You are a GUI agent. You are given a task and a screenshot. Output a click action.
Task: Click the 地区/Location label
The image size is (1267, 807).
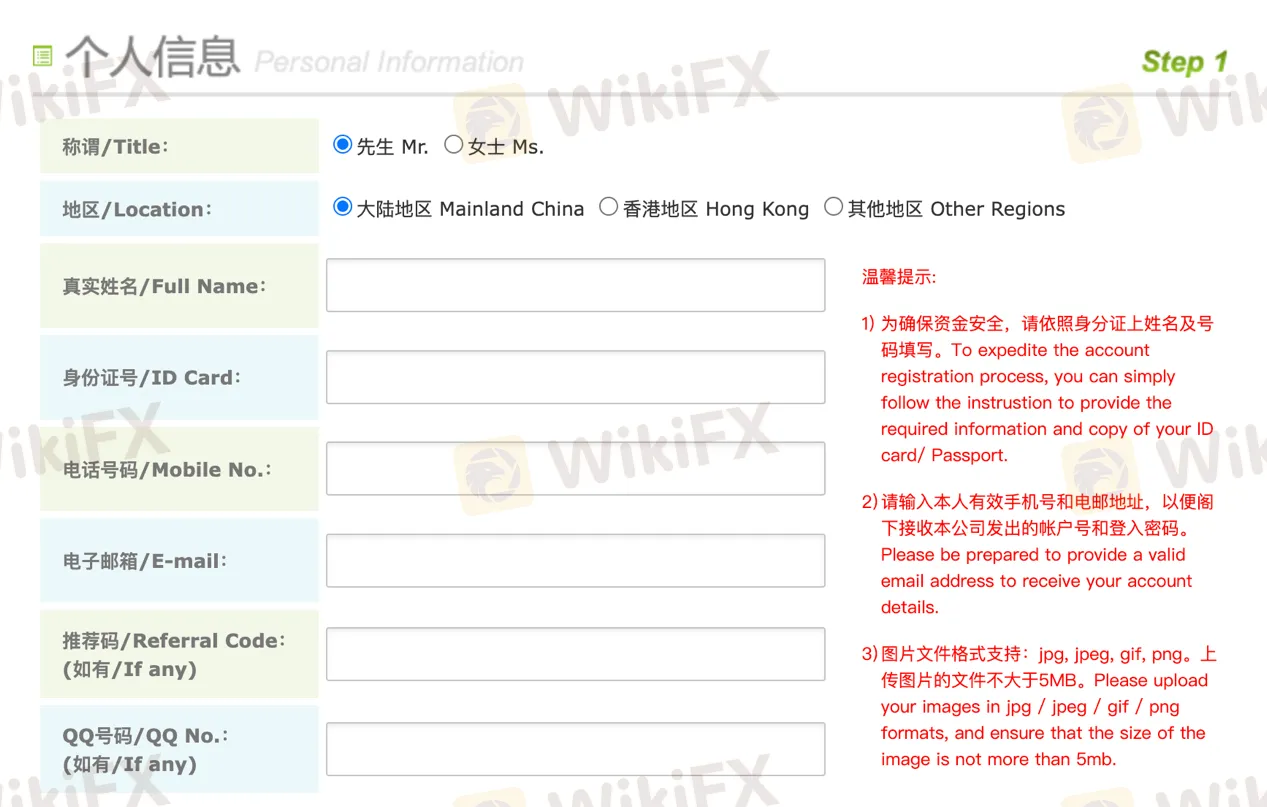click(x=137, y=210)
